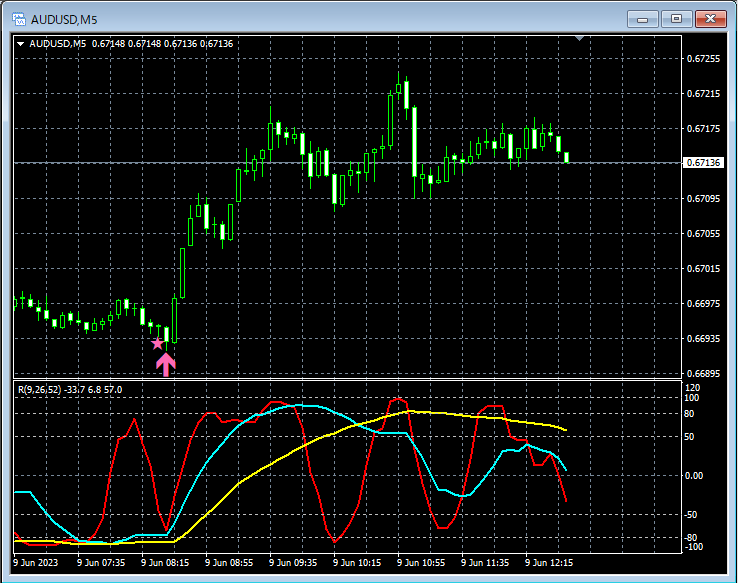Click indicator scale value -100
The image size is (739, 583).
[x=693, y=547]
